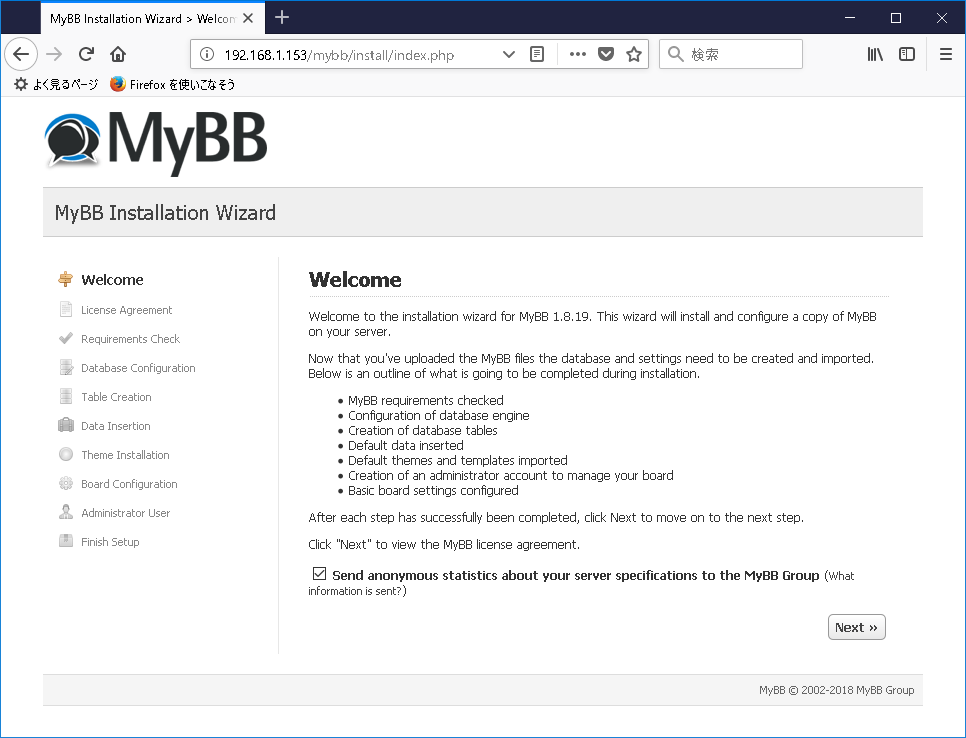Bookmark this page with the star

[634, 54]
